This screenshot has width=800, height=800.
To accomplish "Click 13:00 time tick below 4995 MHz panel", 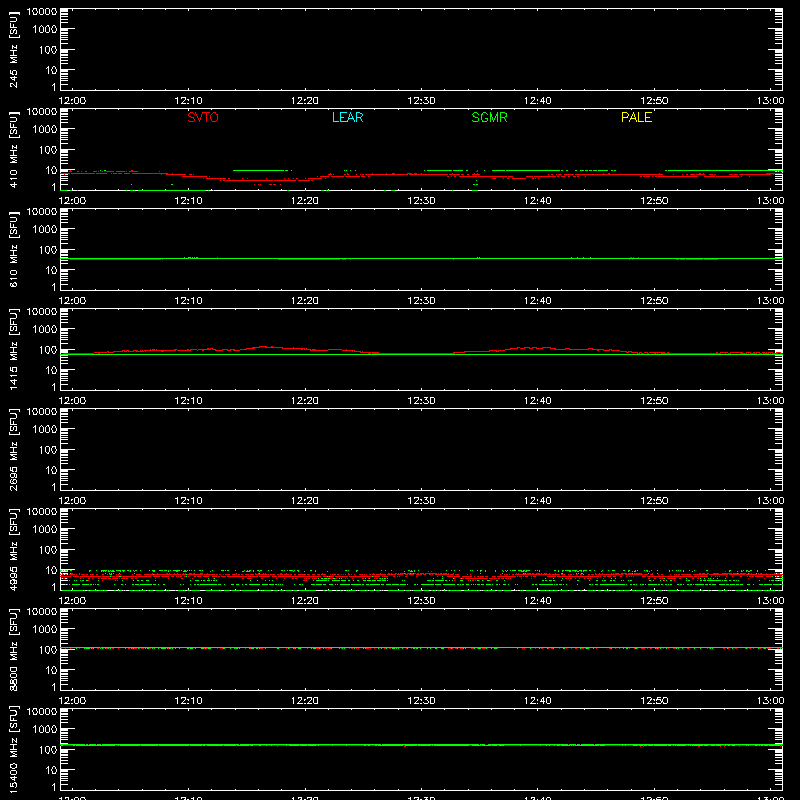I will tap(770, 601).
